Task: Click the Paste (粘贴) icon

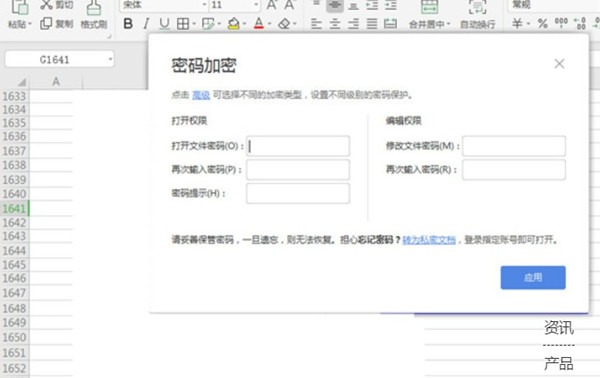Action: [20, 8]
